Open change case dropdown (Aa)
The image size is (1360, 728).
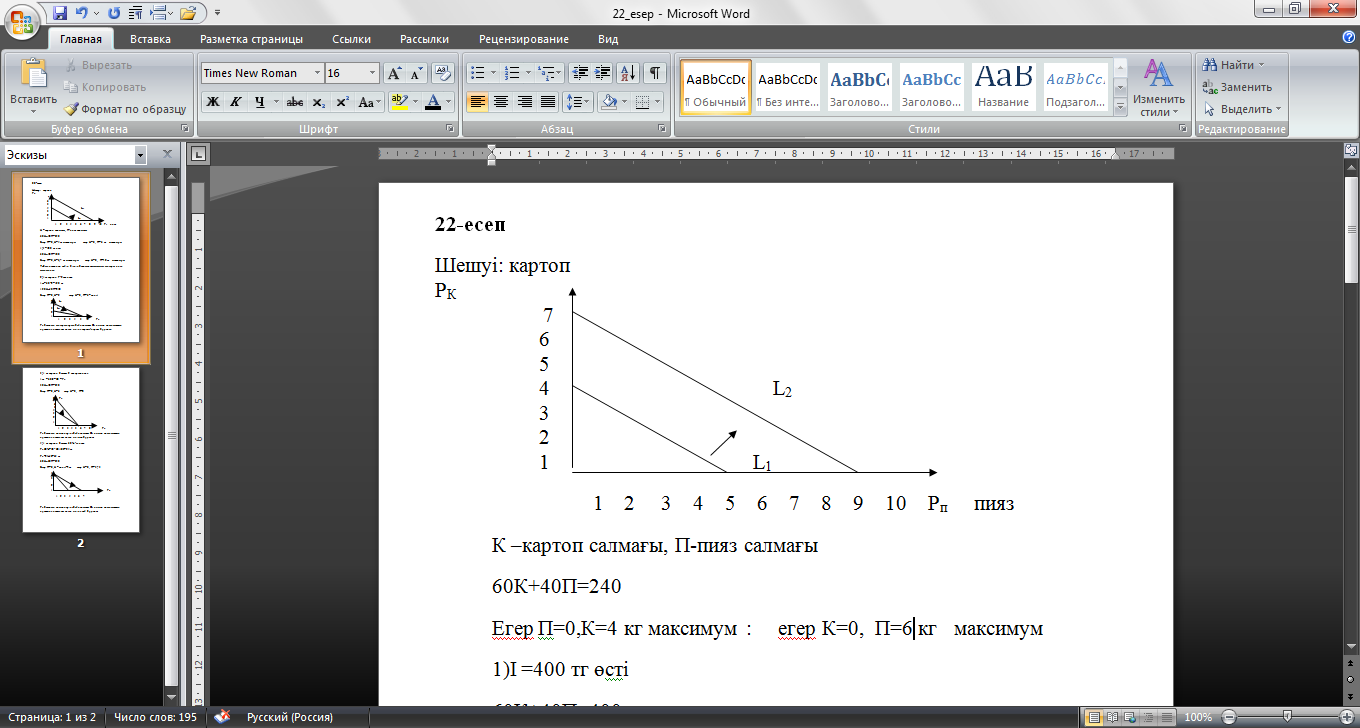(x=369, y=102)
